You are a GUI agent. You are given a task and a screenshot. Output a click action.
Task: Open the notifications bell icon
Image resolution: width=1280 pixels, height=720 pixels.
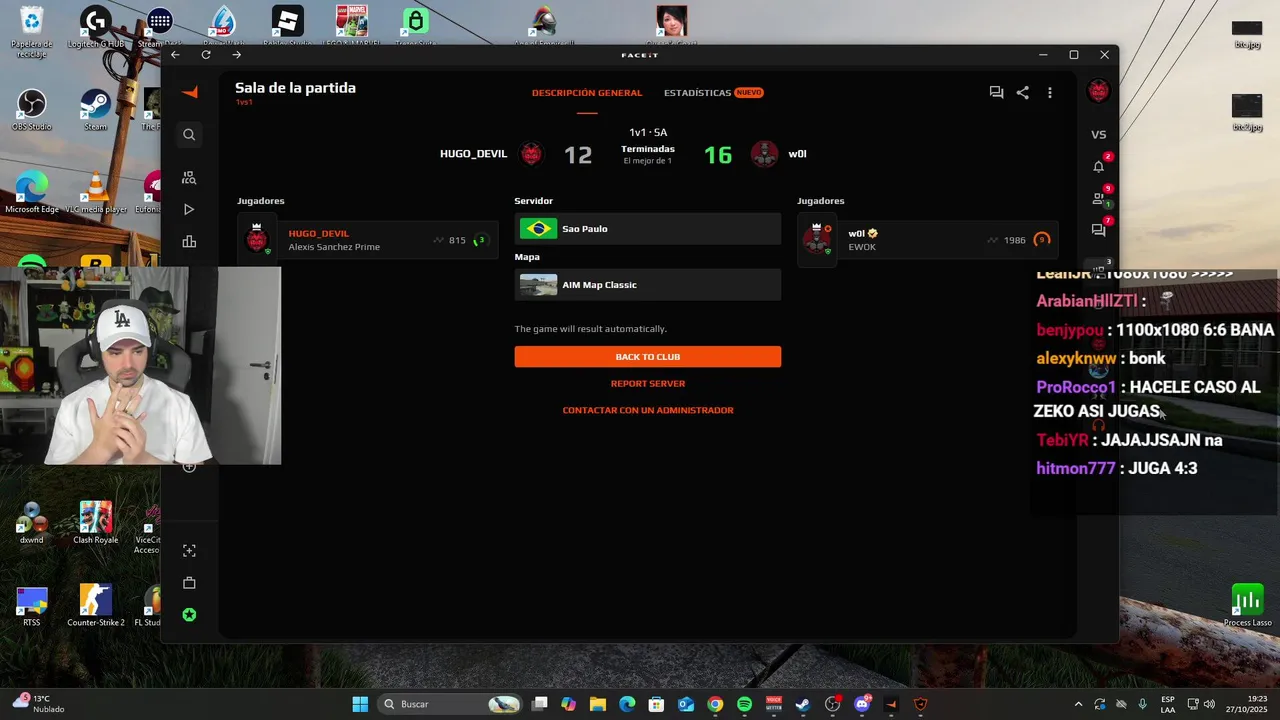click(1098, 166)
